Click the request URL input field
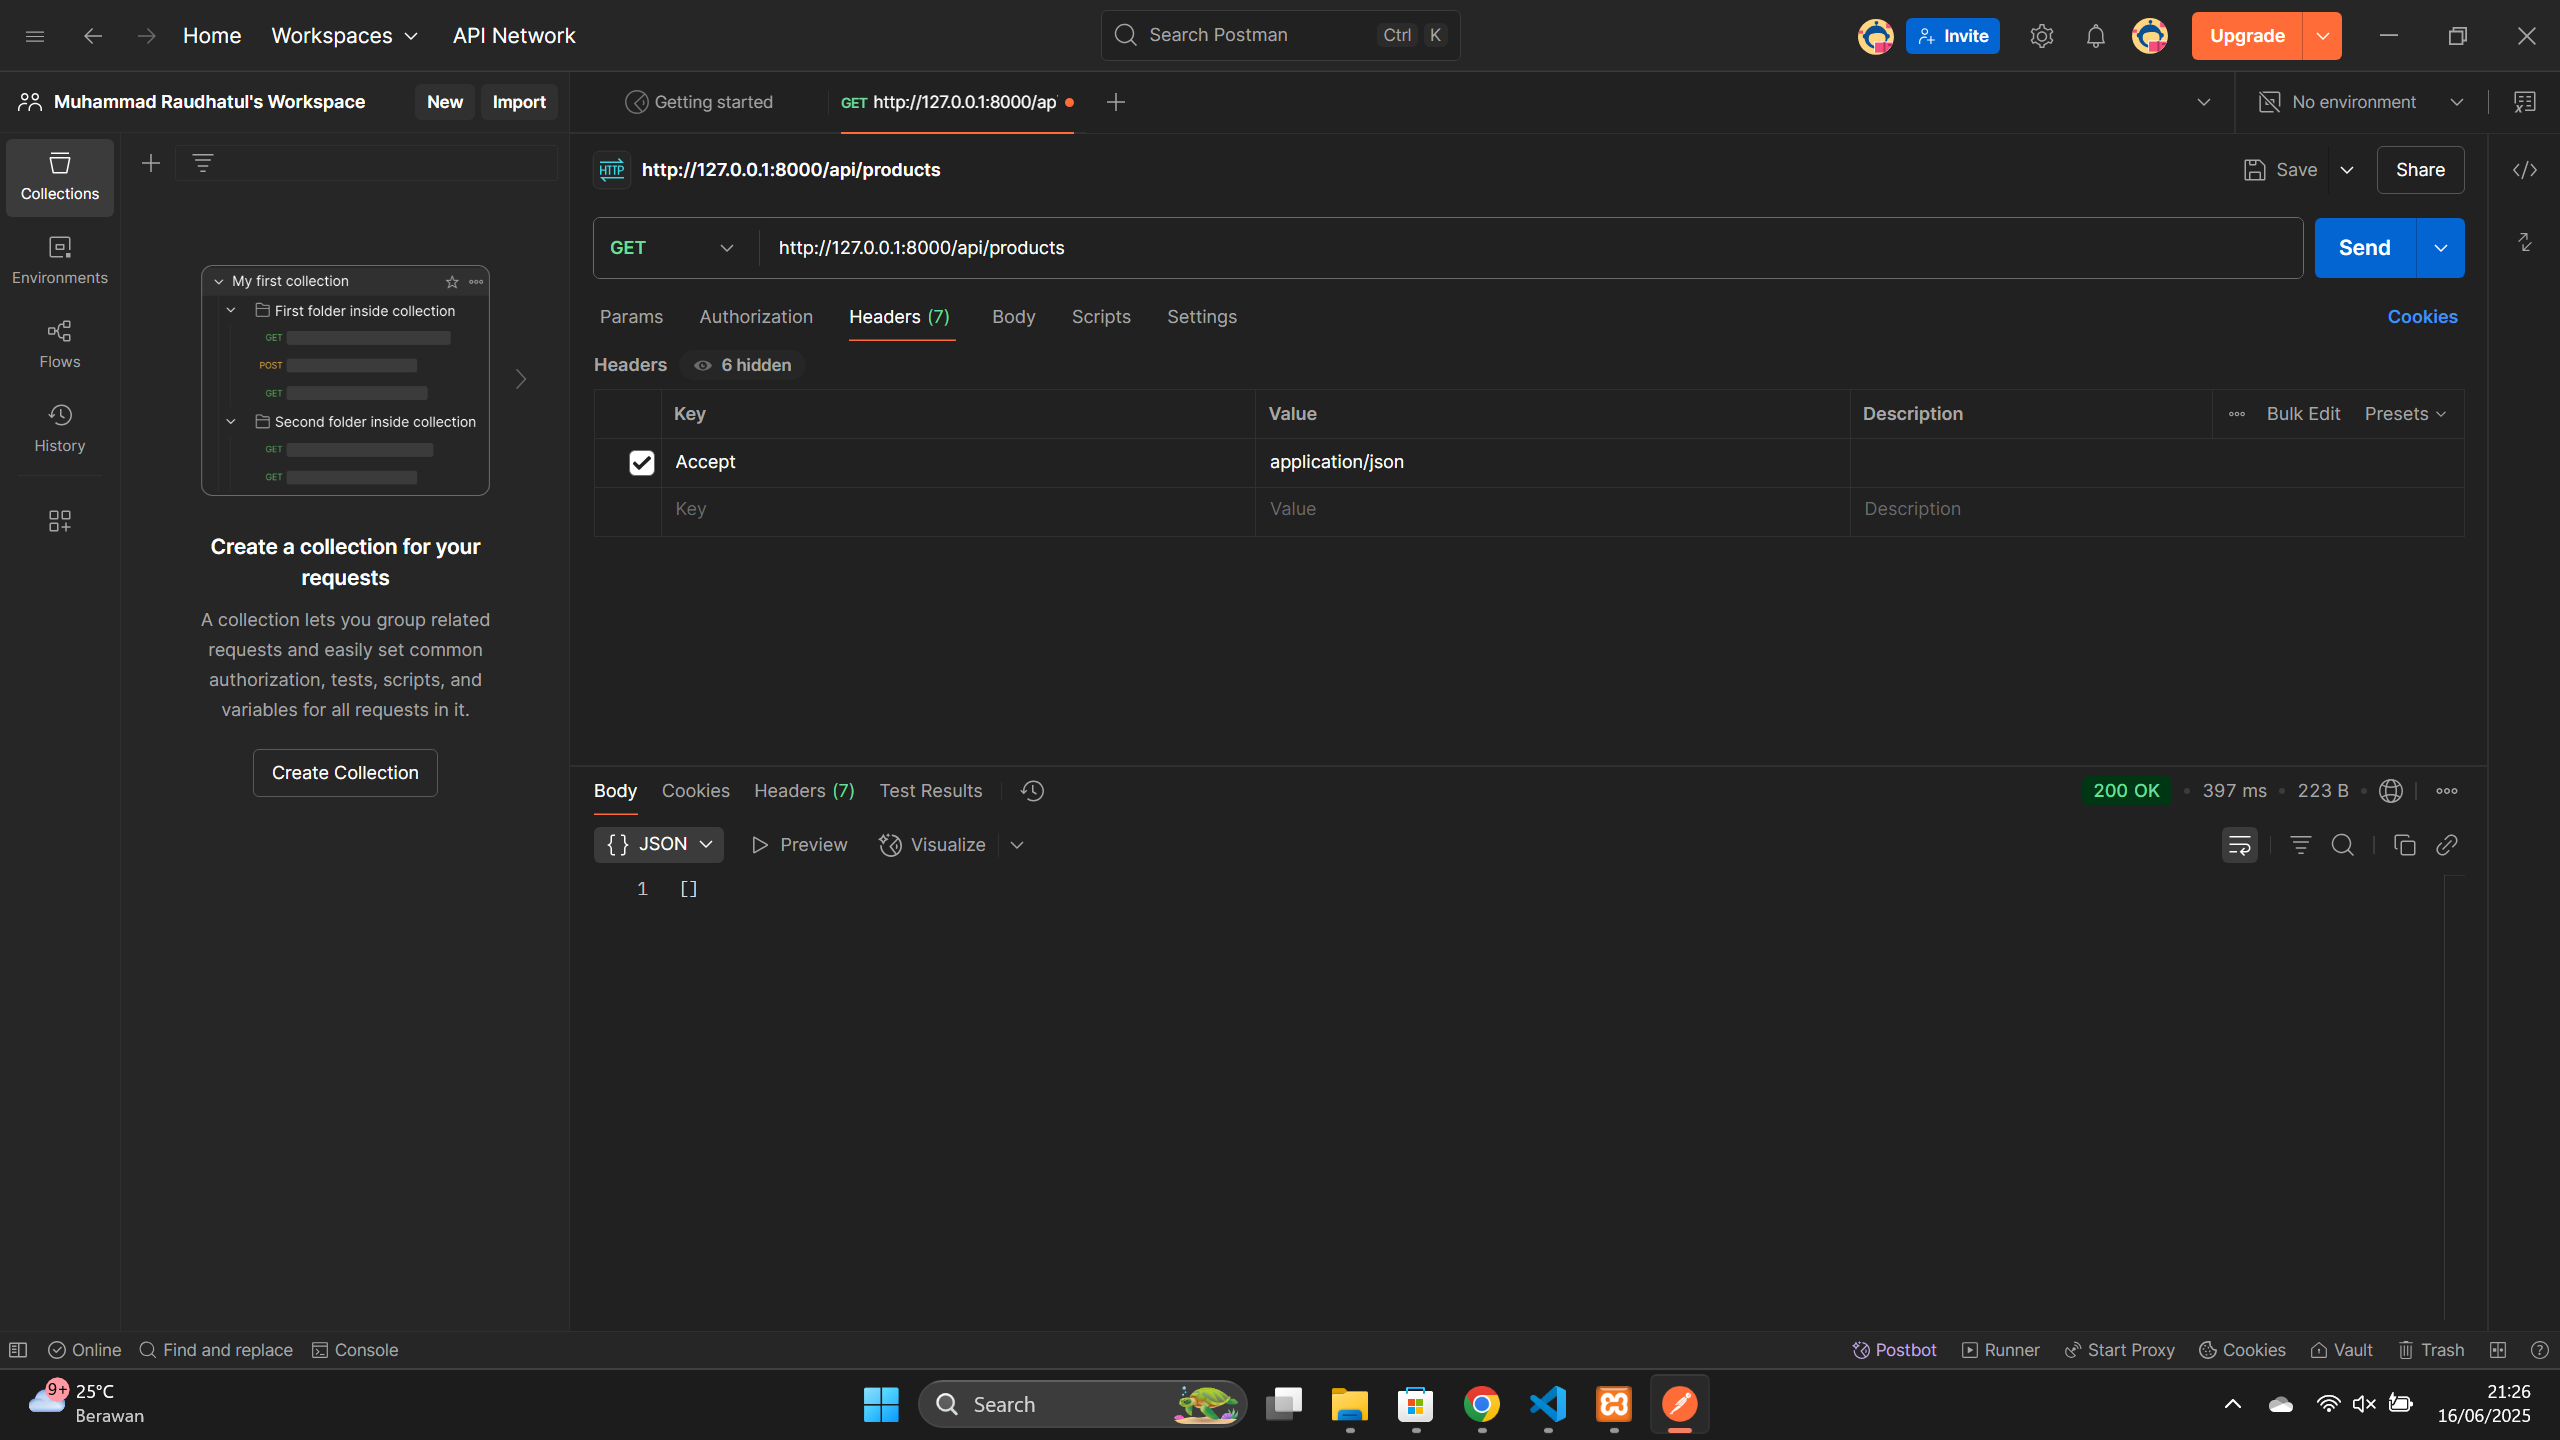This screenshot has height=1440, width=2560. tap(1500, 248)
